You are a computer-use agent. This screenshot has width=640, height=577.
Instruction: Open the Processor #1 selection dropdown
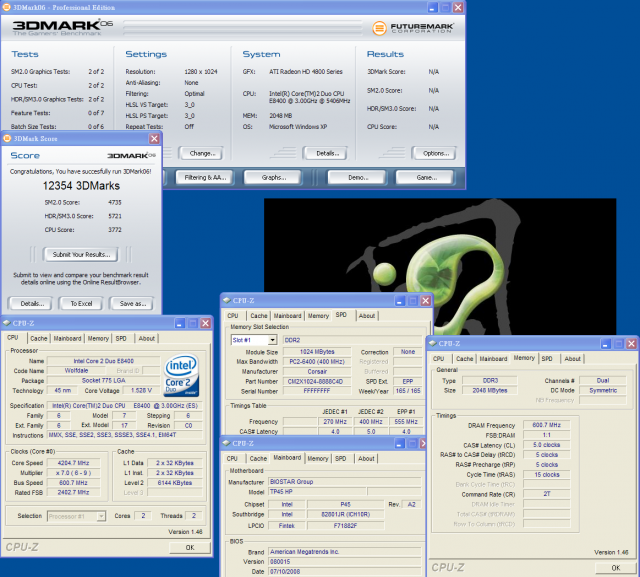coord(101,516)
